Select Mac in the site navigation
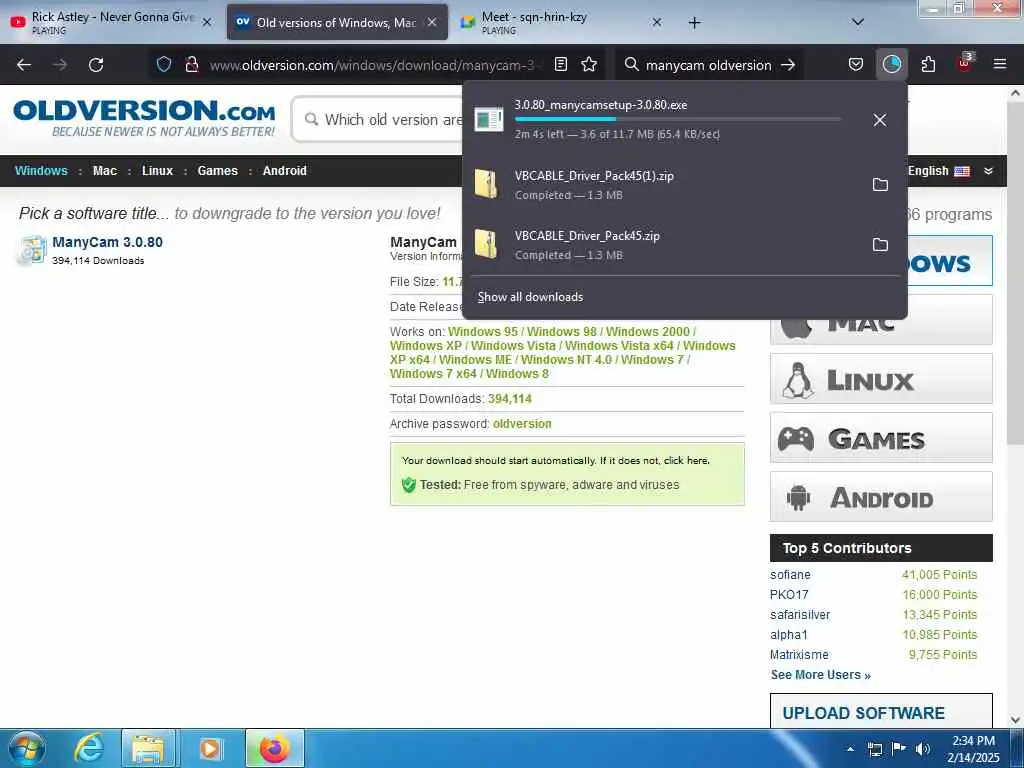 coord(104,170)
